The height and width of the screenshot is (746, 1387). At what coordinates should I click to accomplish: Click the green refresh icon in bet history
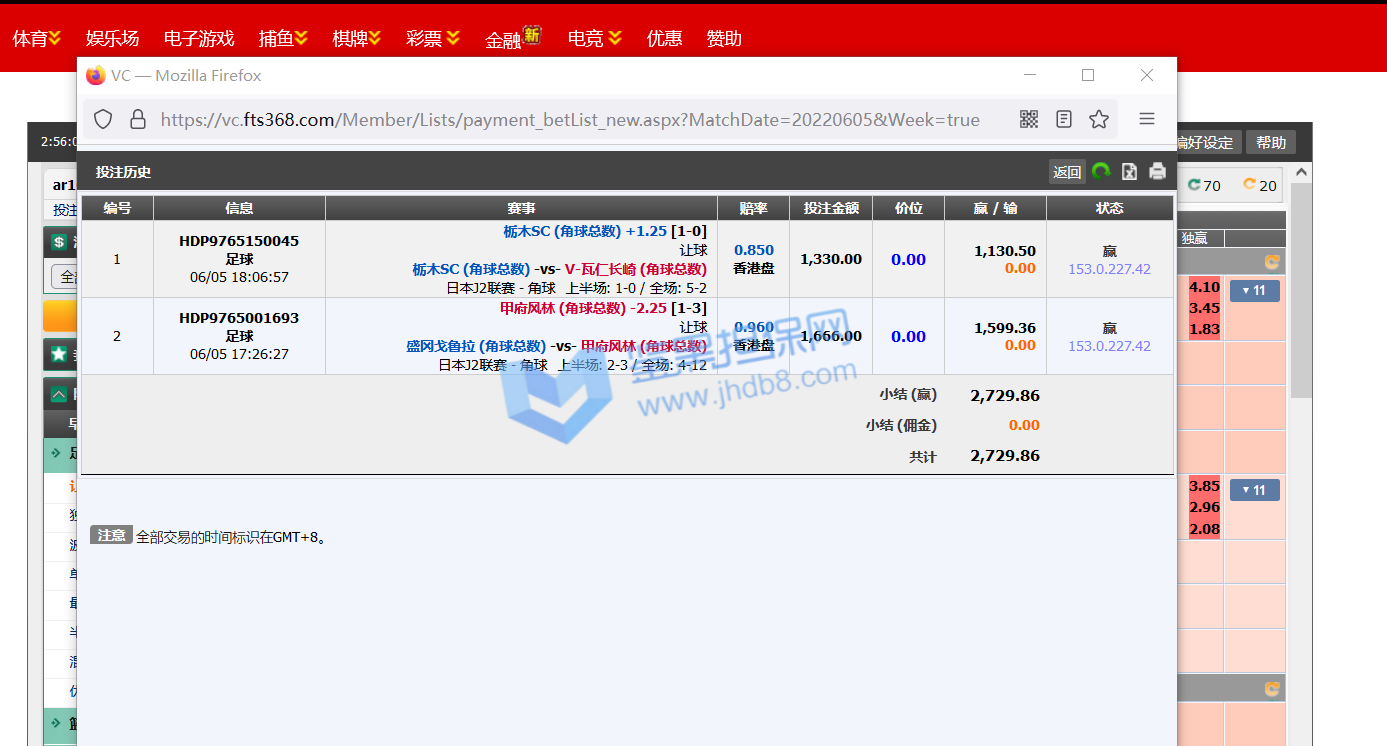click(1101, 171)
